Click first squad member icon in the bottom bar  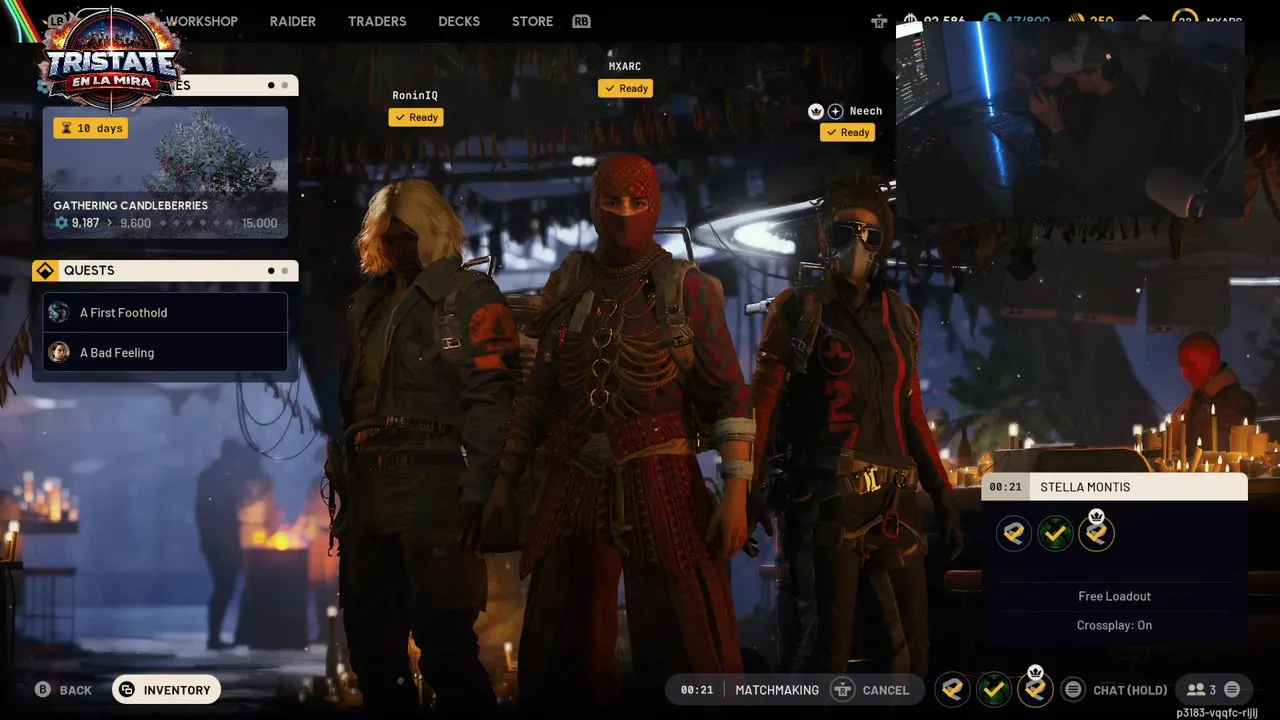952,689
